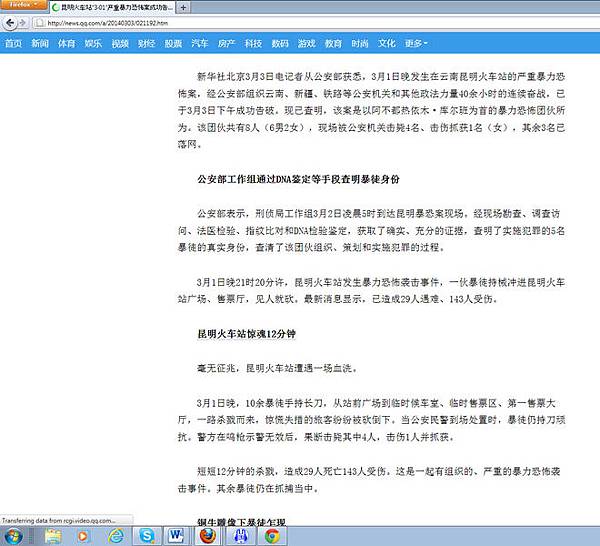Click the status bar text Transferring data from
The width and height of the screenshot is (600, 546).
pos(59,520)
